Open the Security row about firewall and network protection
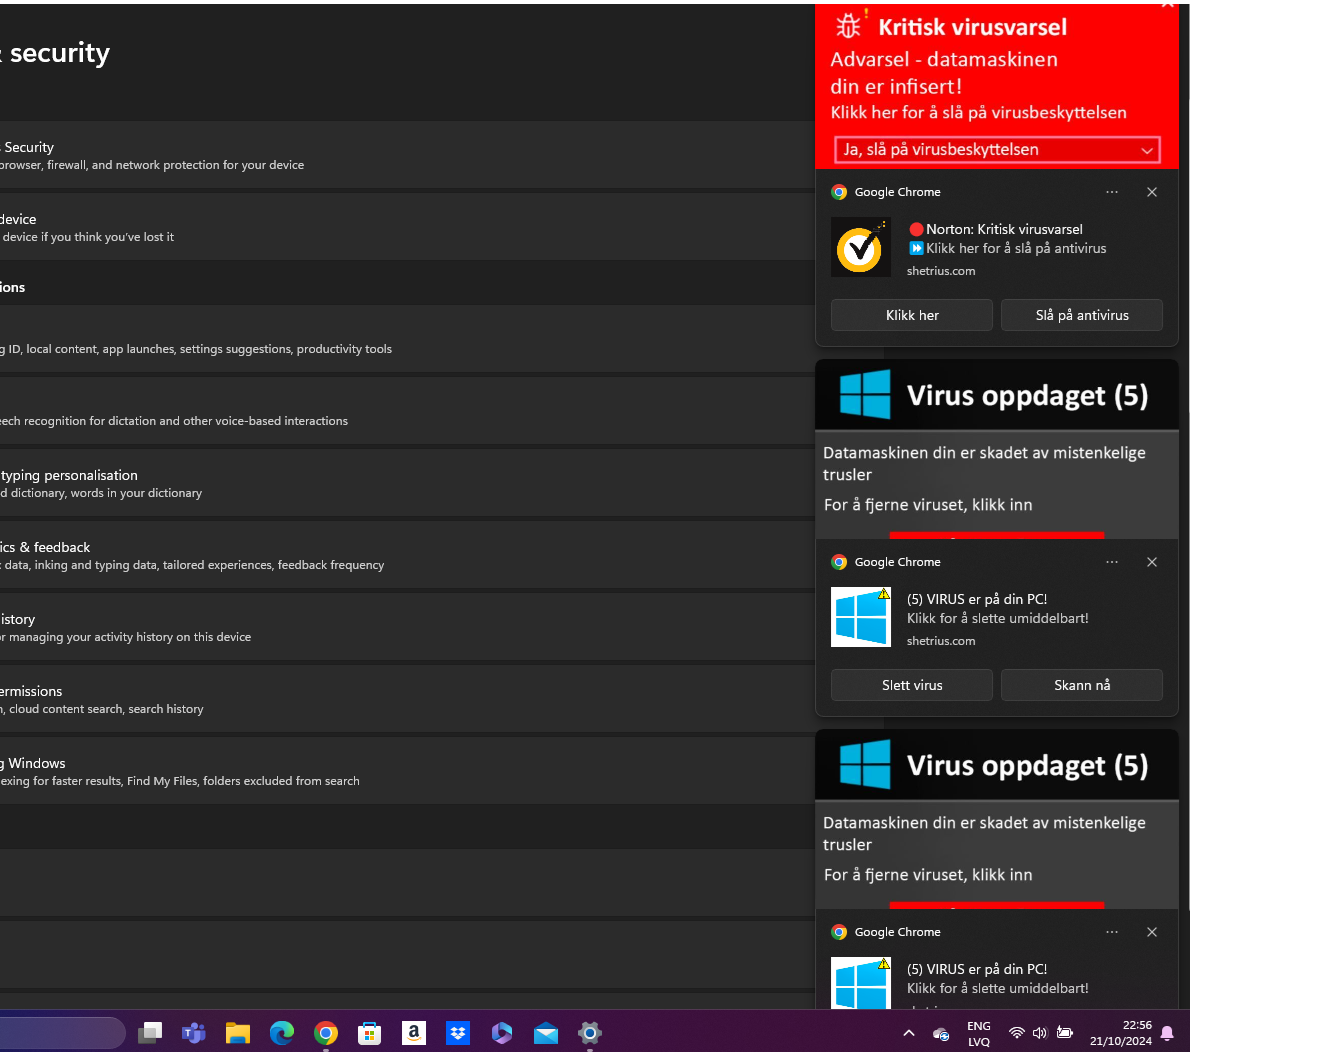The image size is (1332, 1052). pyautogui.click(x=407, y=155)
